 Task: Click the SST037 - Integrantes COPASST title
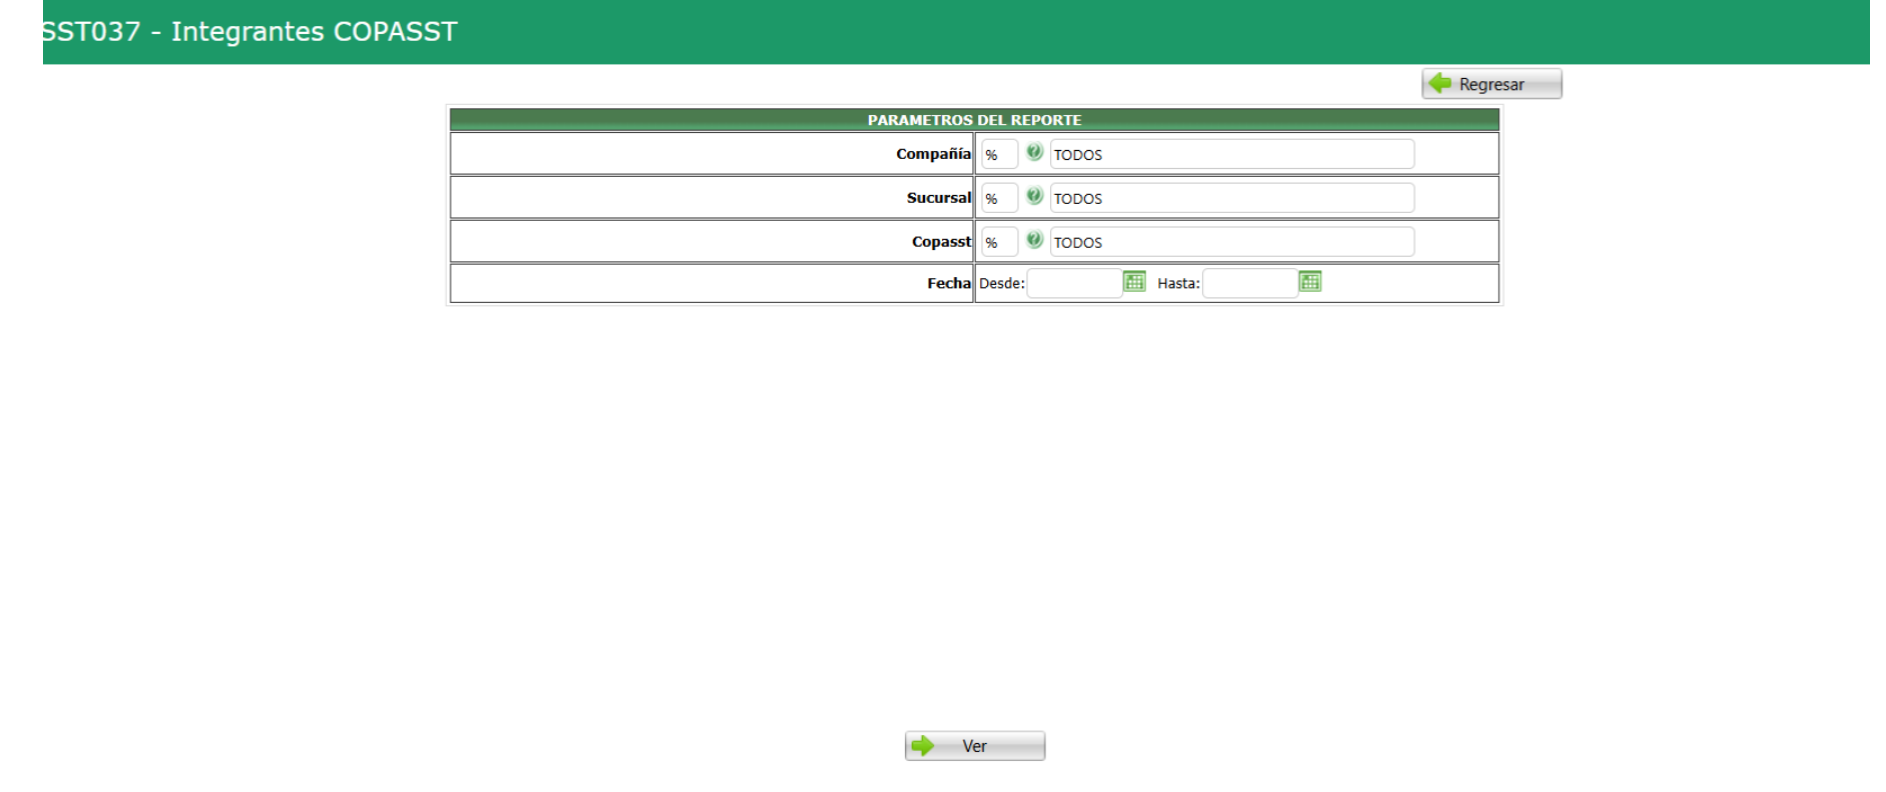click(x=249, y=31)
